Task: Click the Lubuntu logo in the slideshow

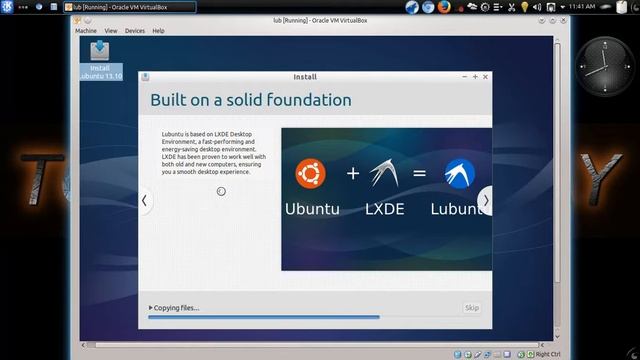Action: [460, 173]
